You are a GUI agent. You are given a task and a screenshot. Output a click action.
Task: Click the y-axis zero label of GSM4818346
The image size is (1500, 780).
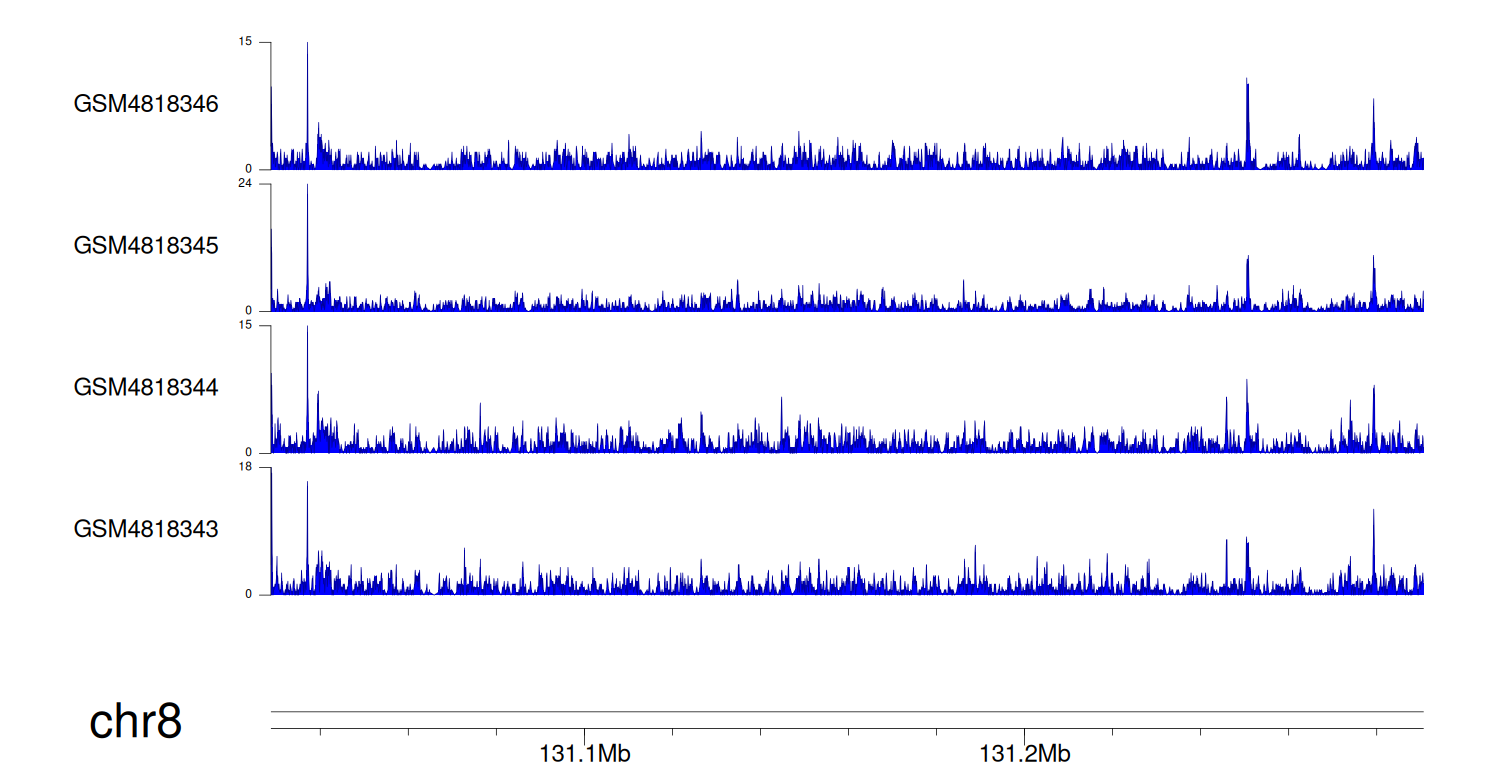[x=249, y=169]
